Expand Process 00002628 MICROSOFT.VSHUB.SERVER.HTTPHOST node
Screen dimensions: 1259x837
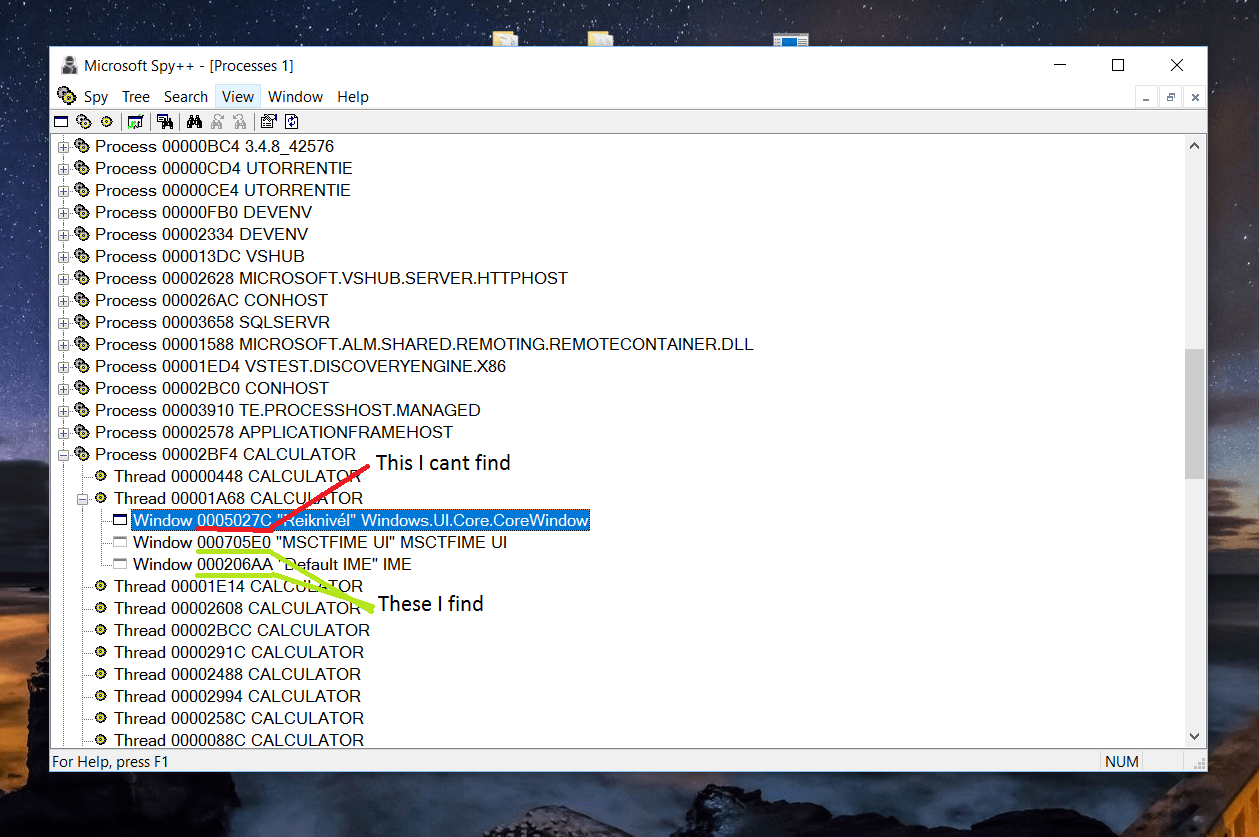pos(64,278)
